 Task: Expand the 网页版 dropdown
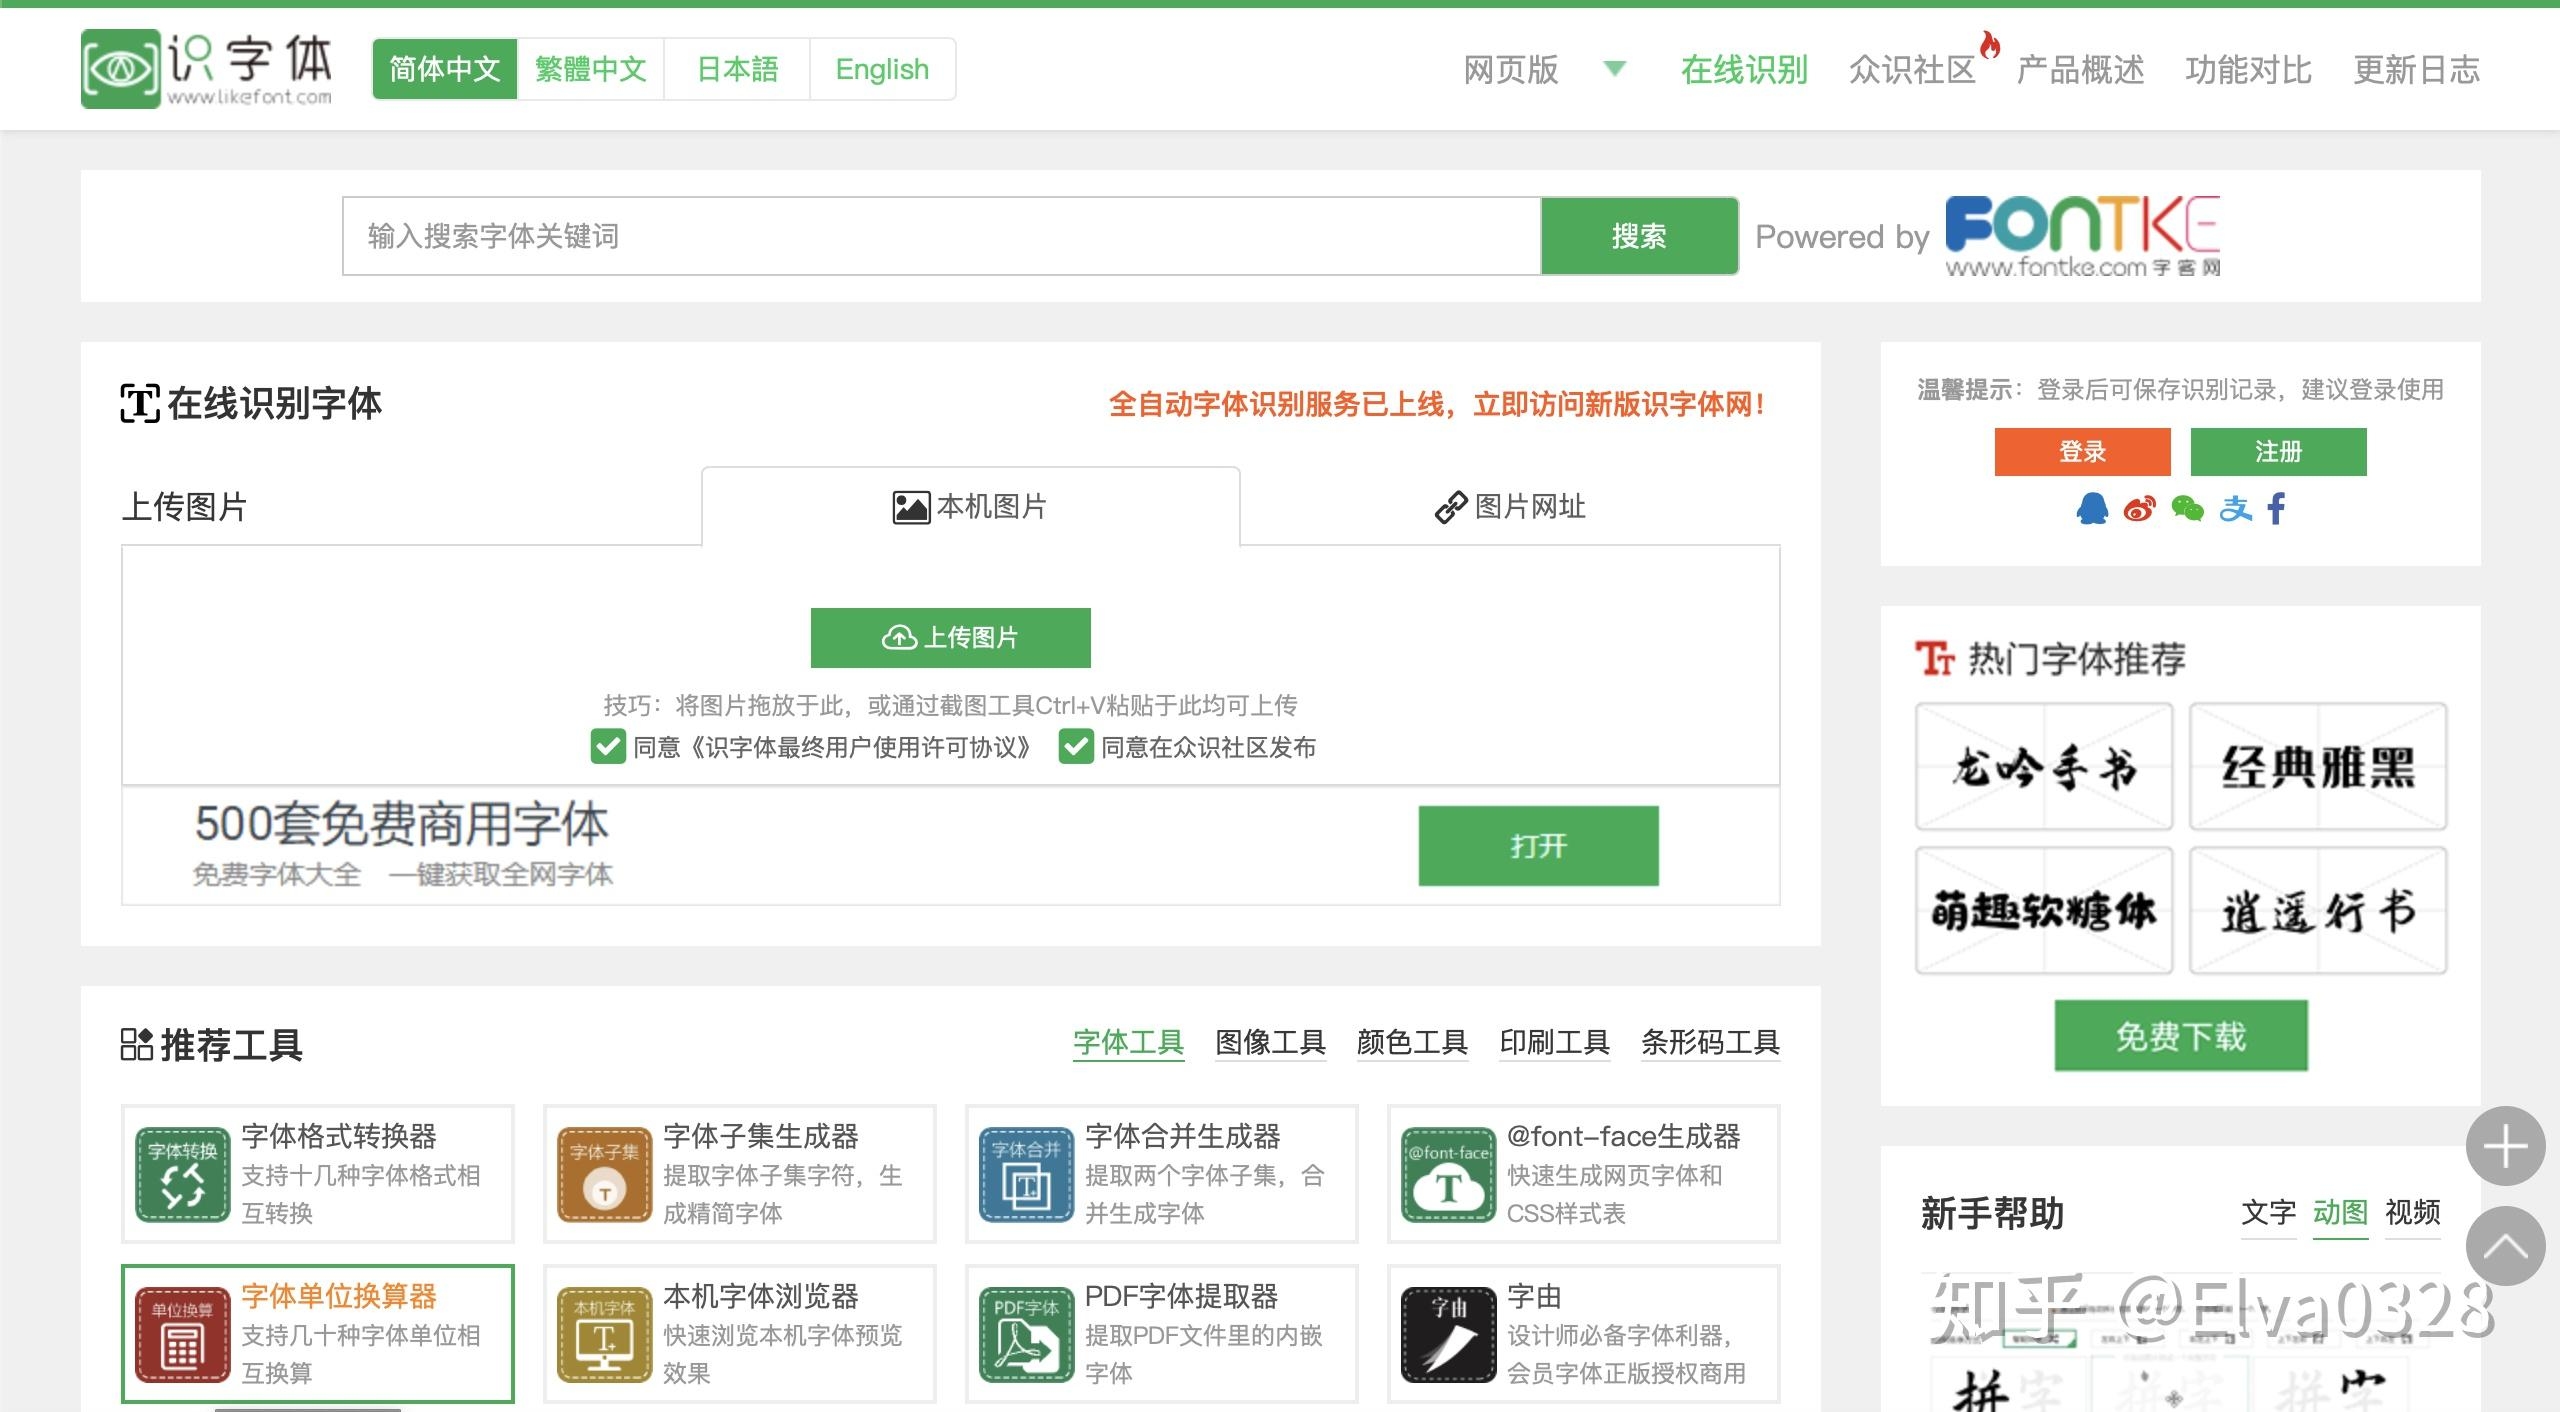point(1613,70)
